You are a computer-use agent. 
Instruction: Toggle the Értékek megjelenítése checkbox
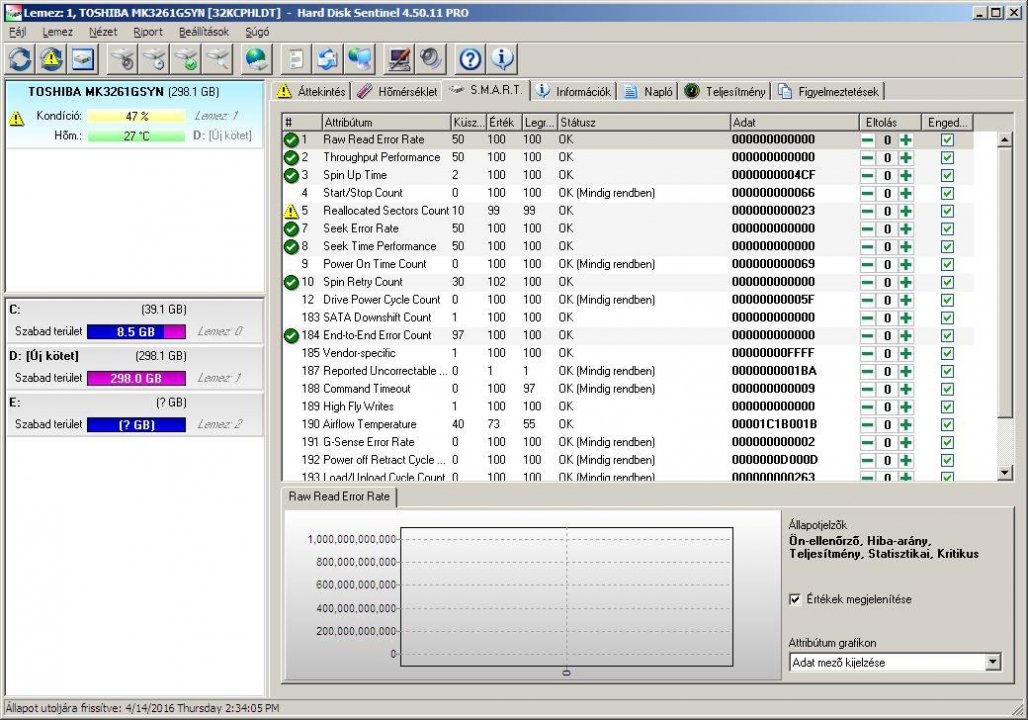(x=795, y=599)
